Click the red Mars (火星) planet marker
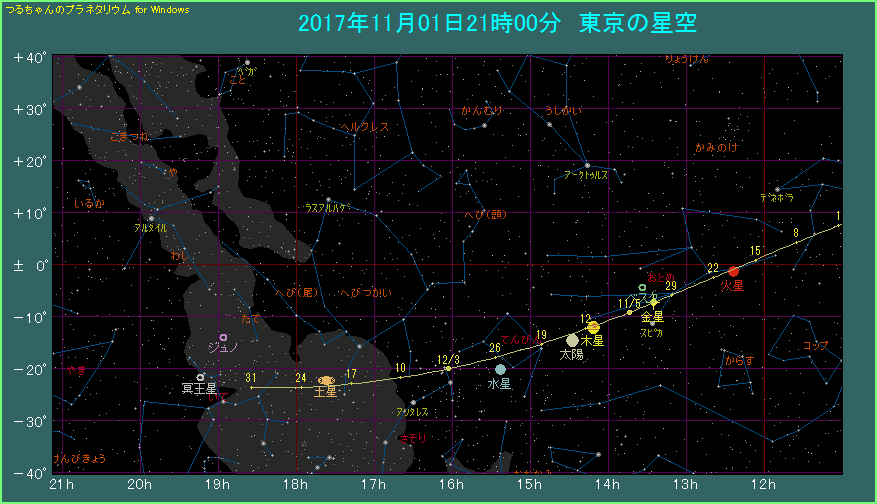This screenshot has width=877, height=504. [733, 271]
